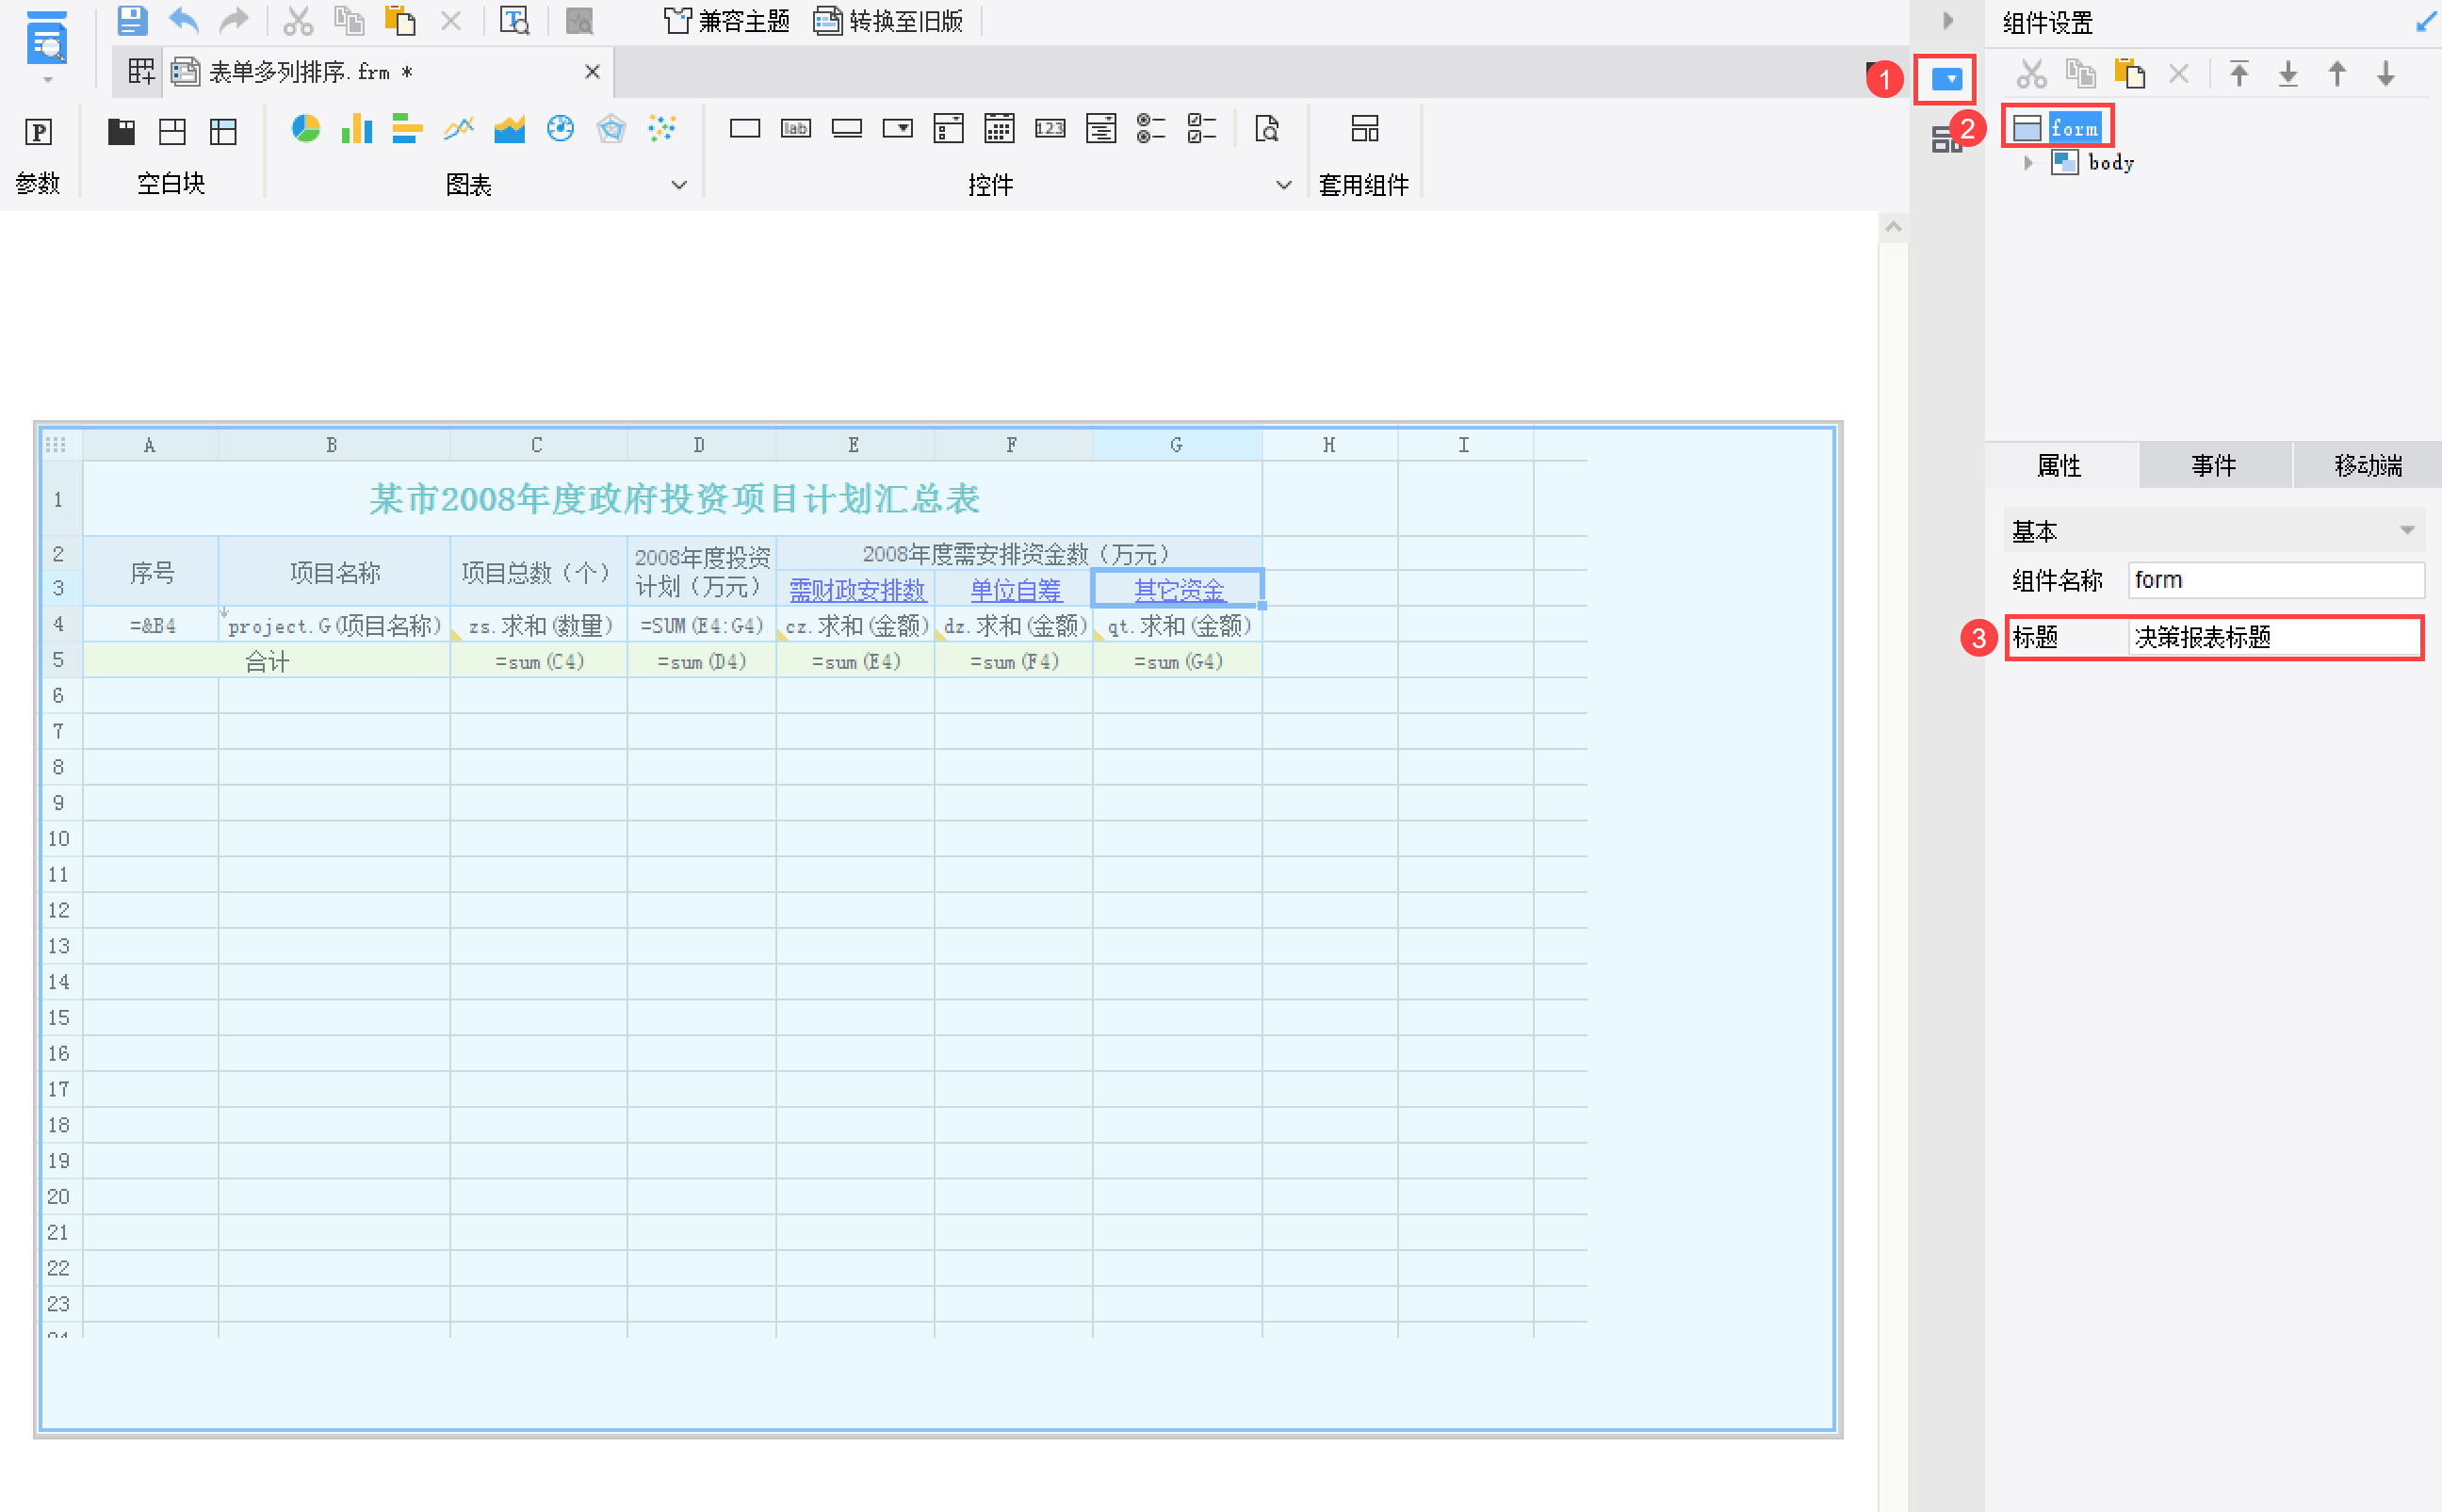This screenshot has height=1512, width=2442.
Task: Insert a pie chart component
Action: pyautogui.click(x=305, y=129)
